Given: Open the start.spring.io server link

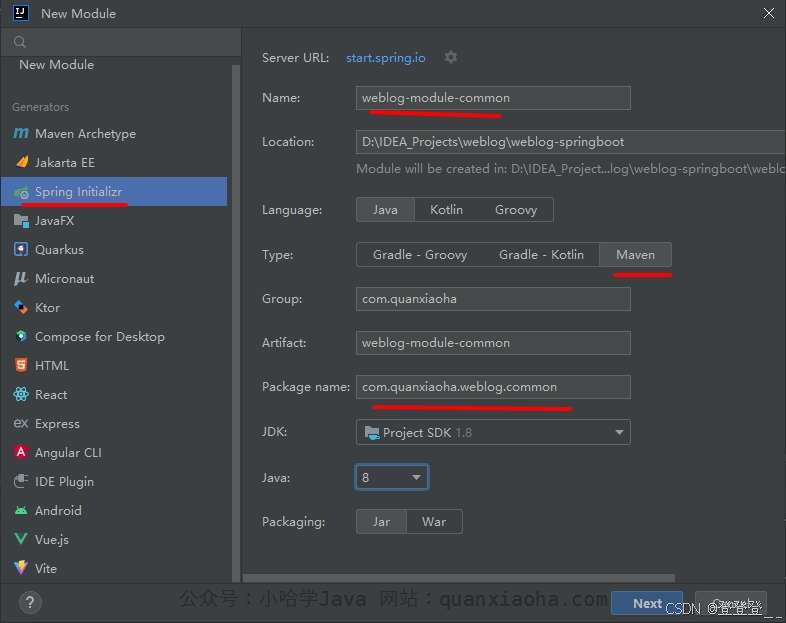Looking at the screenshot, I should (x=385, y=58).
